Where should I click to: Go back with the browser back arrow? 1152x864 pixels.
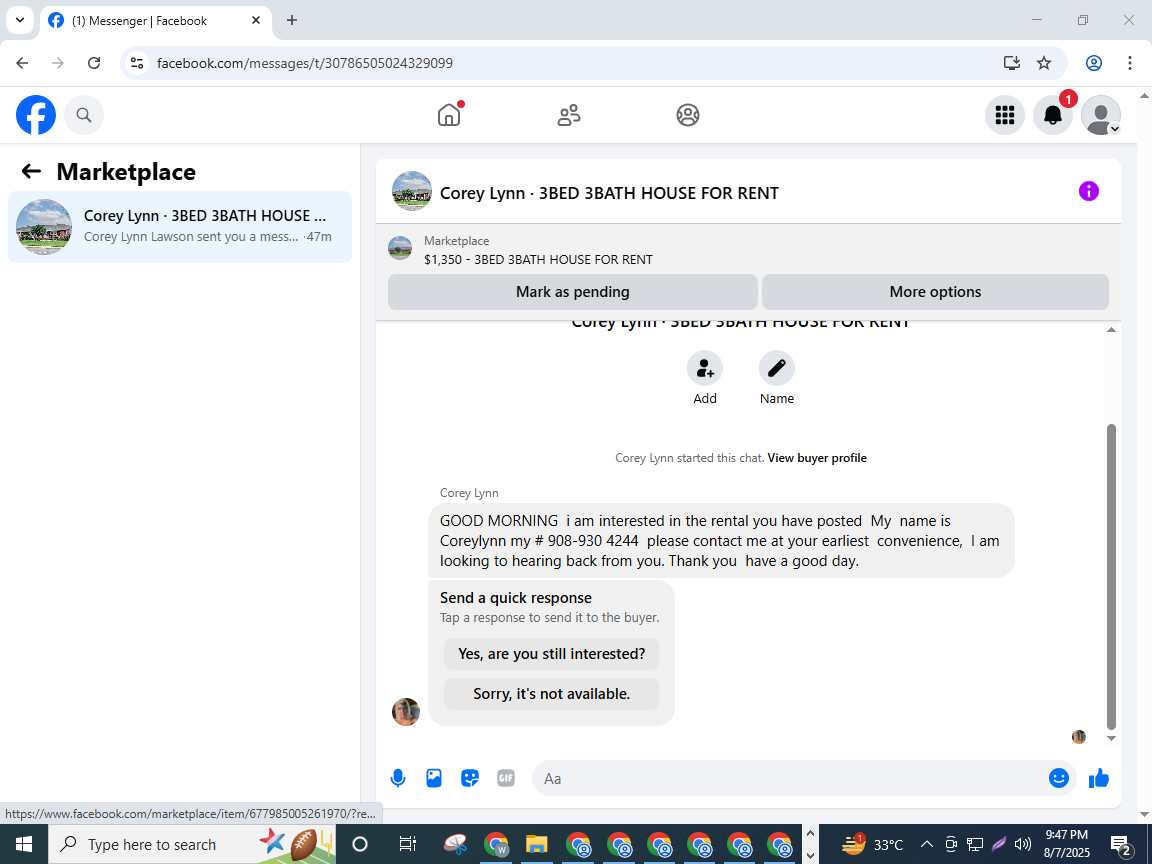point(22,63)
